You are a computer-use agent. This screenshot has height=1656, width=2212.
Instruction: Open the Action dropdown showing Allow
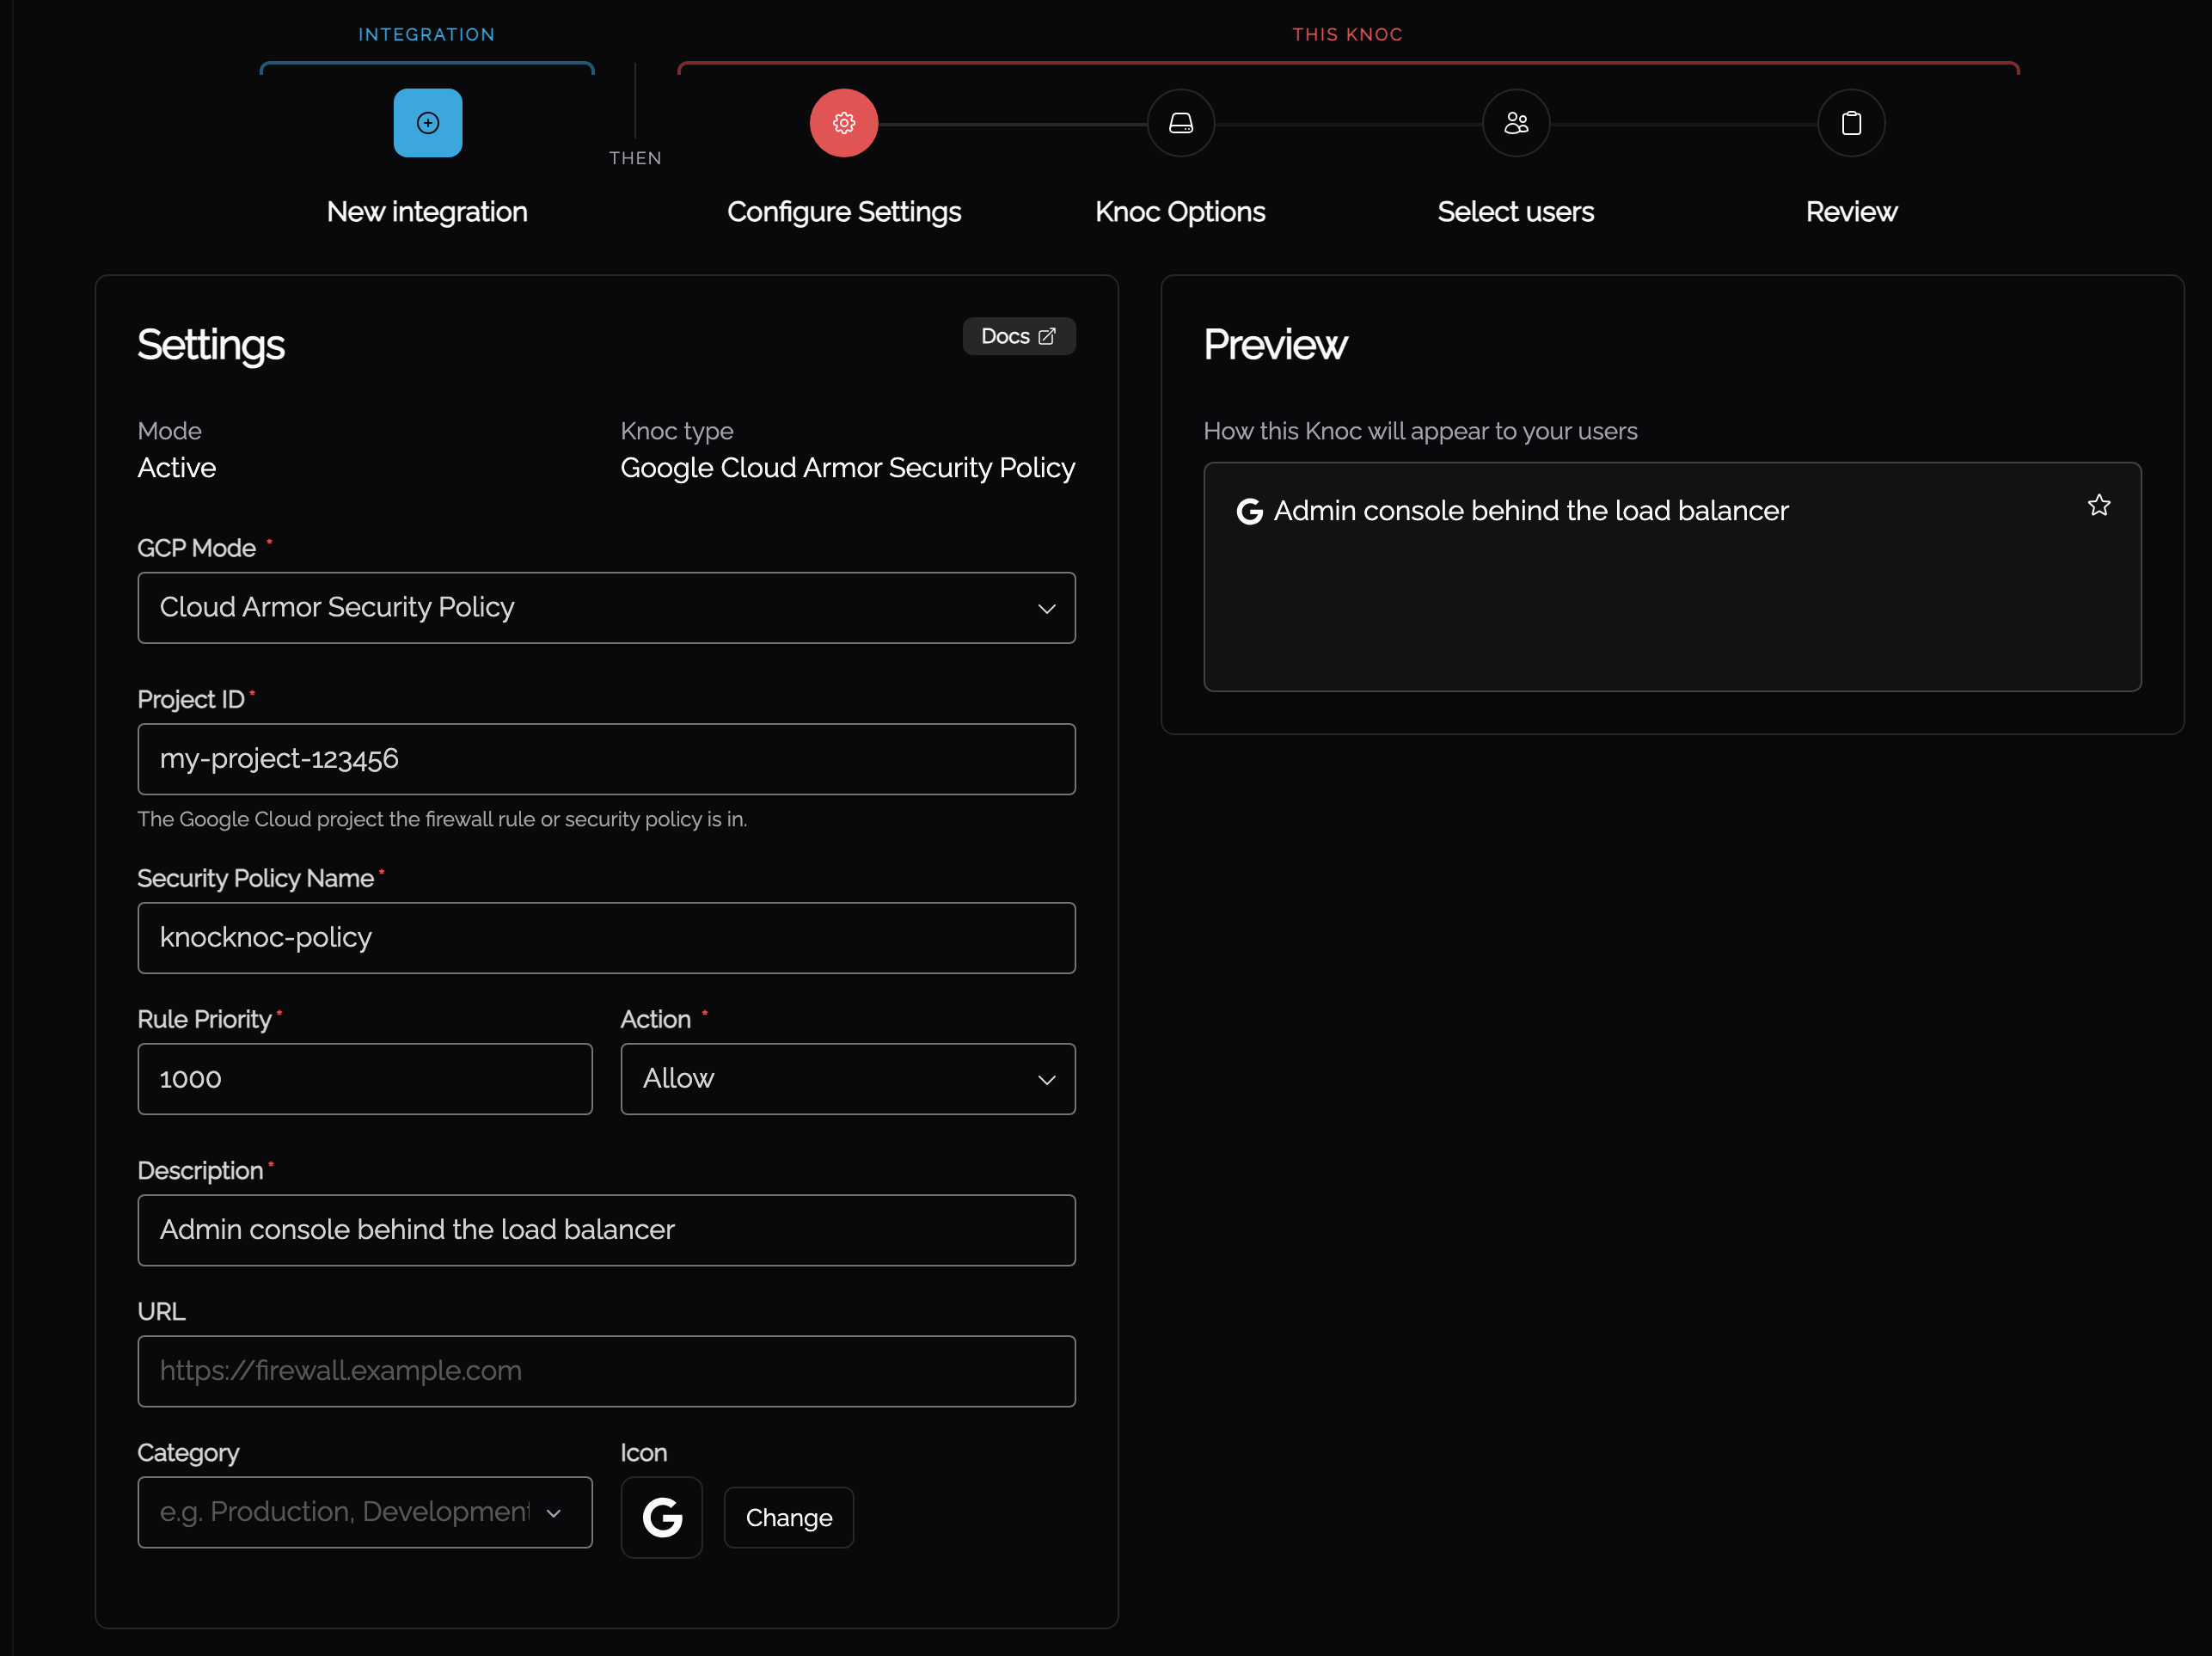[847, 1079]
